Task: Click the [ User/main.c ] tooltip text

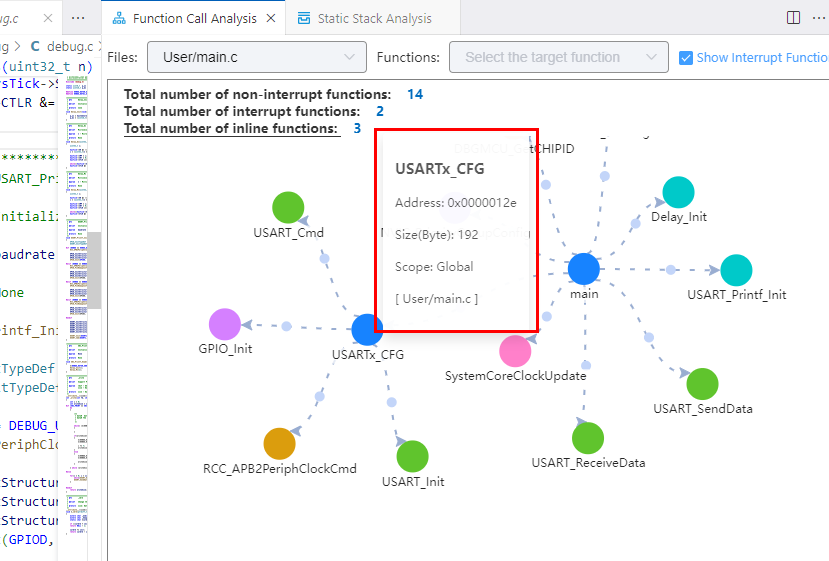Action: click(437, 299)
